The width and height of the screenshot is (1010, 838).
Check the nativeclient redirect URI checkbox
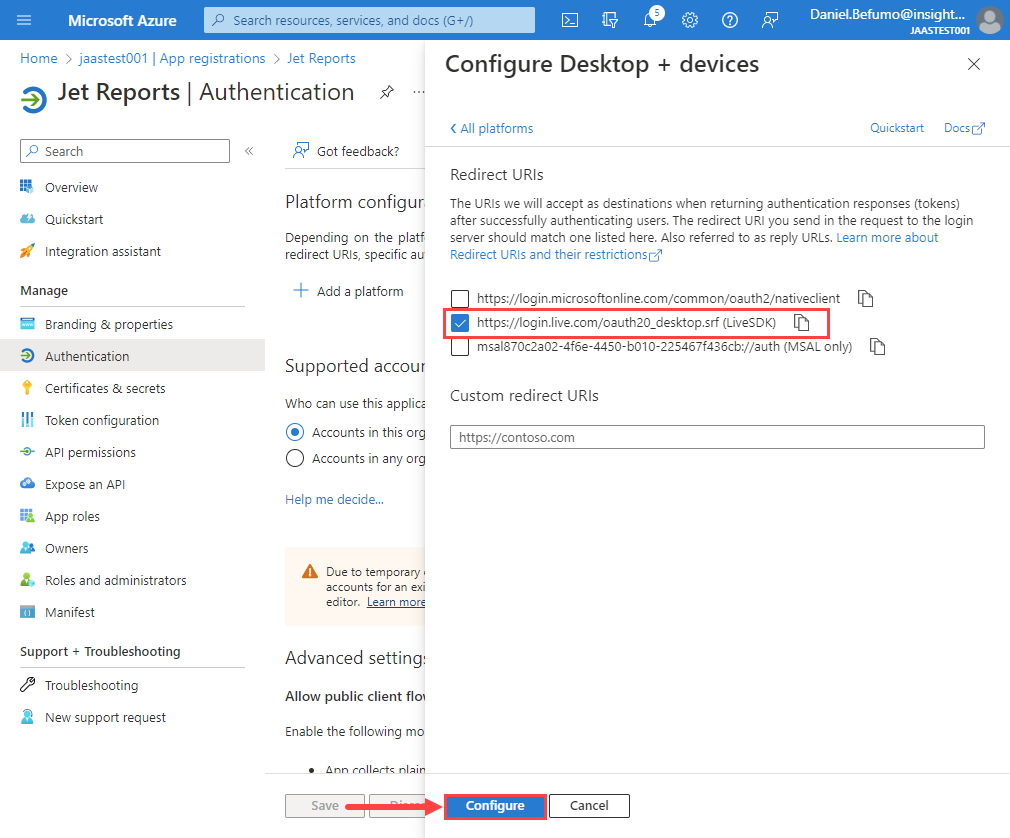[460, 298]
